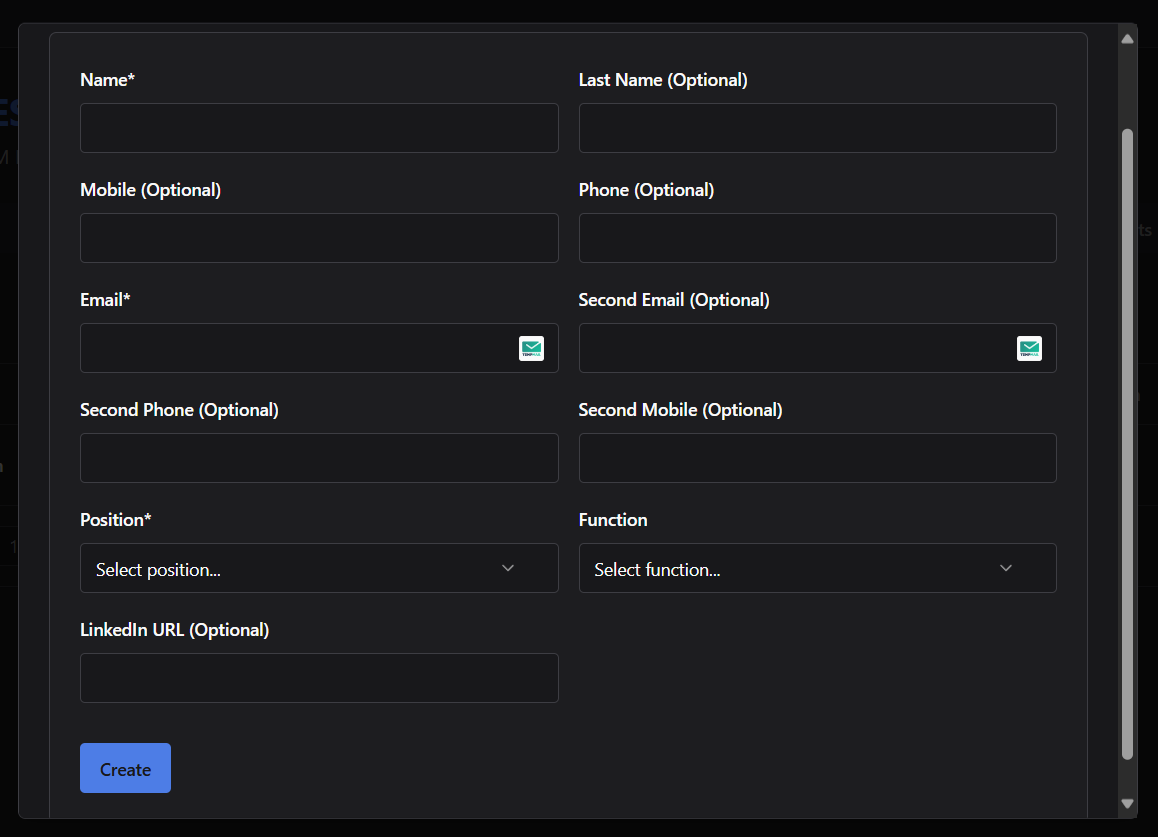Click inside the Email text field
Screen dimensions: 1158x837
295,348
